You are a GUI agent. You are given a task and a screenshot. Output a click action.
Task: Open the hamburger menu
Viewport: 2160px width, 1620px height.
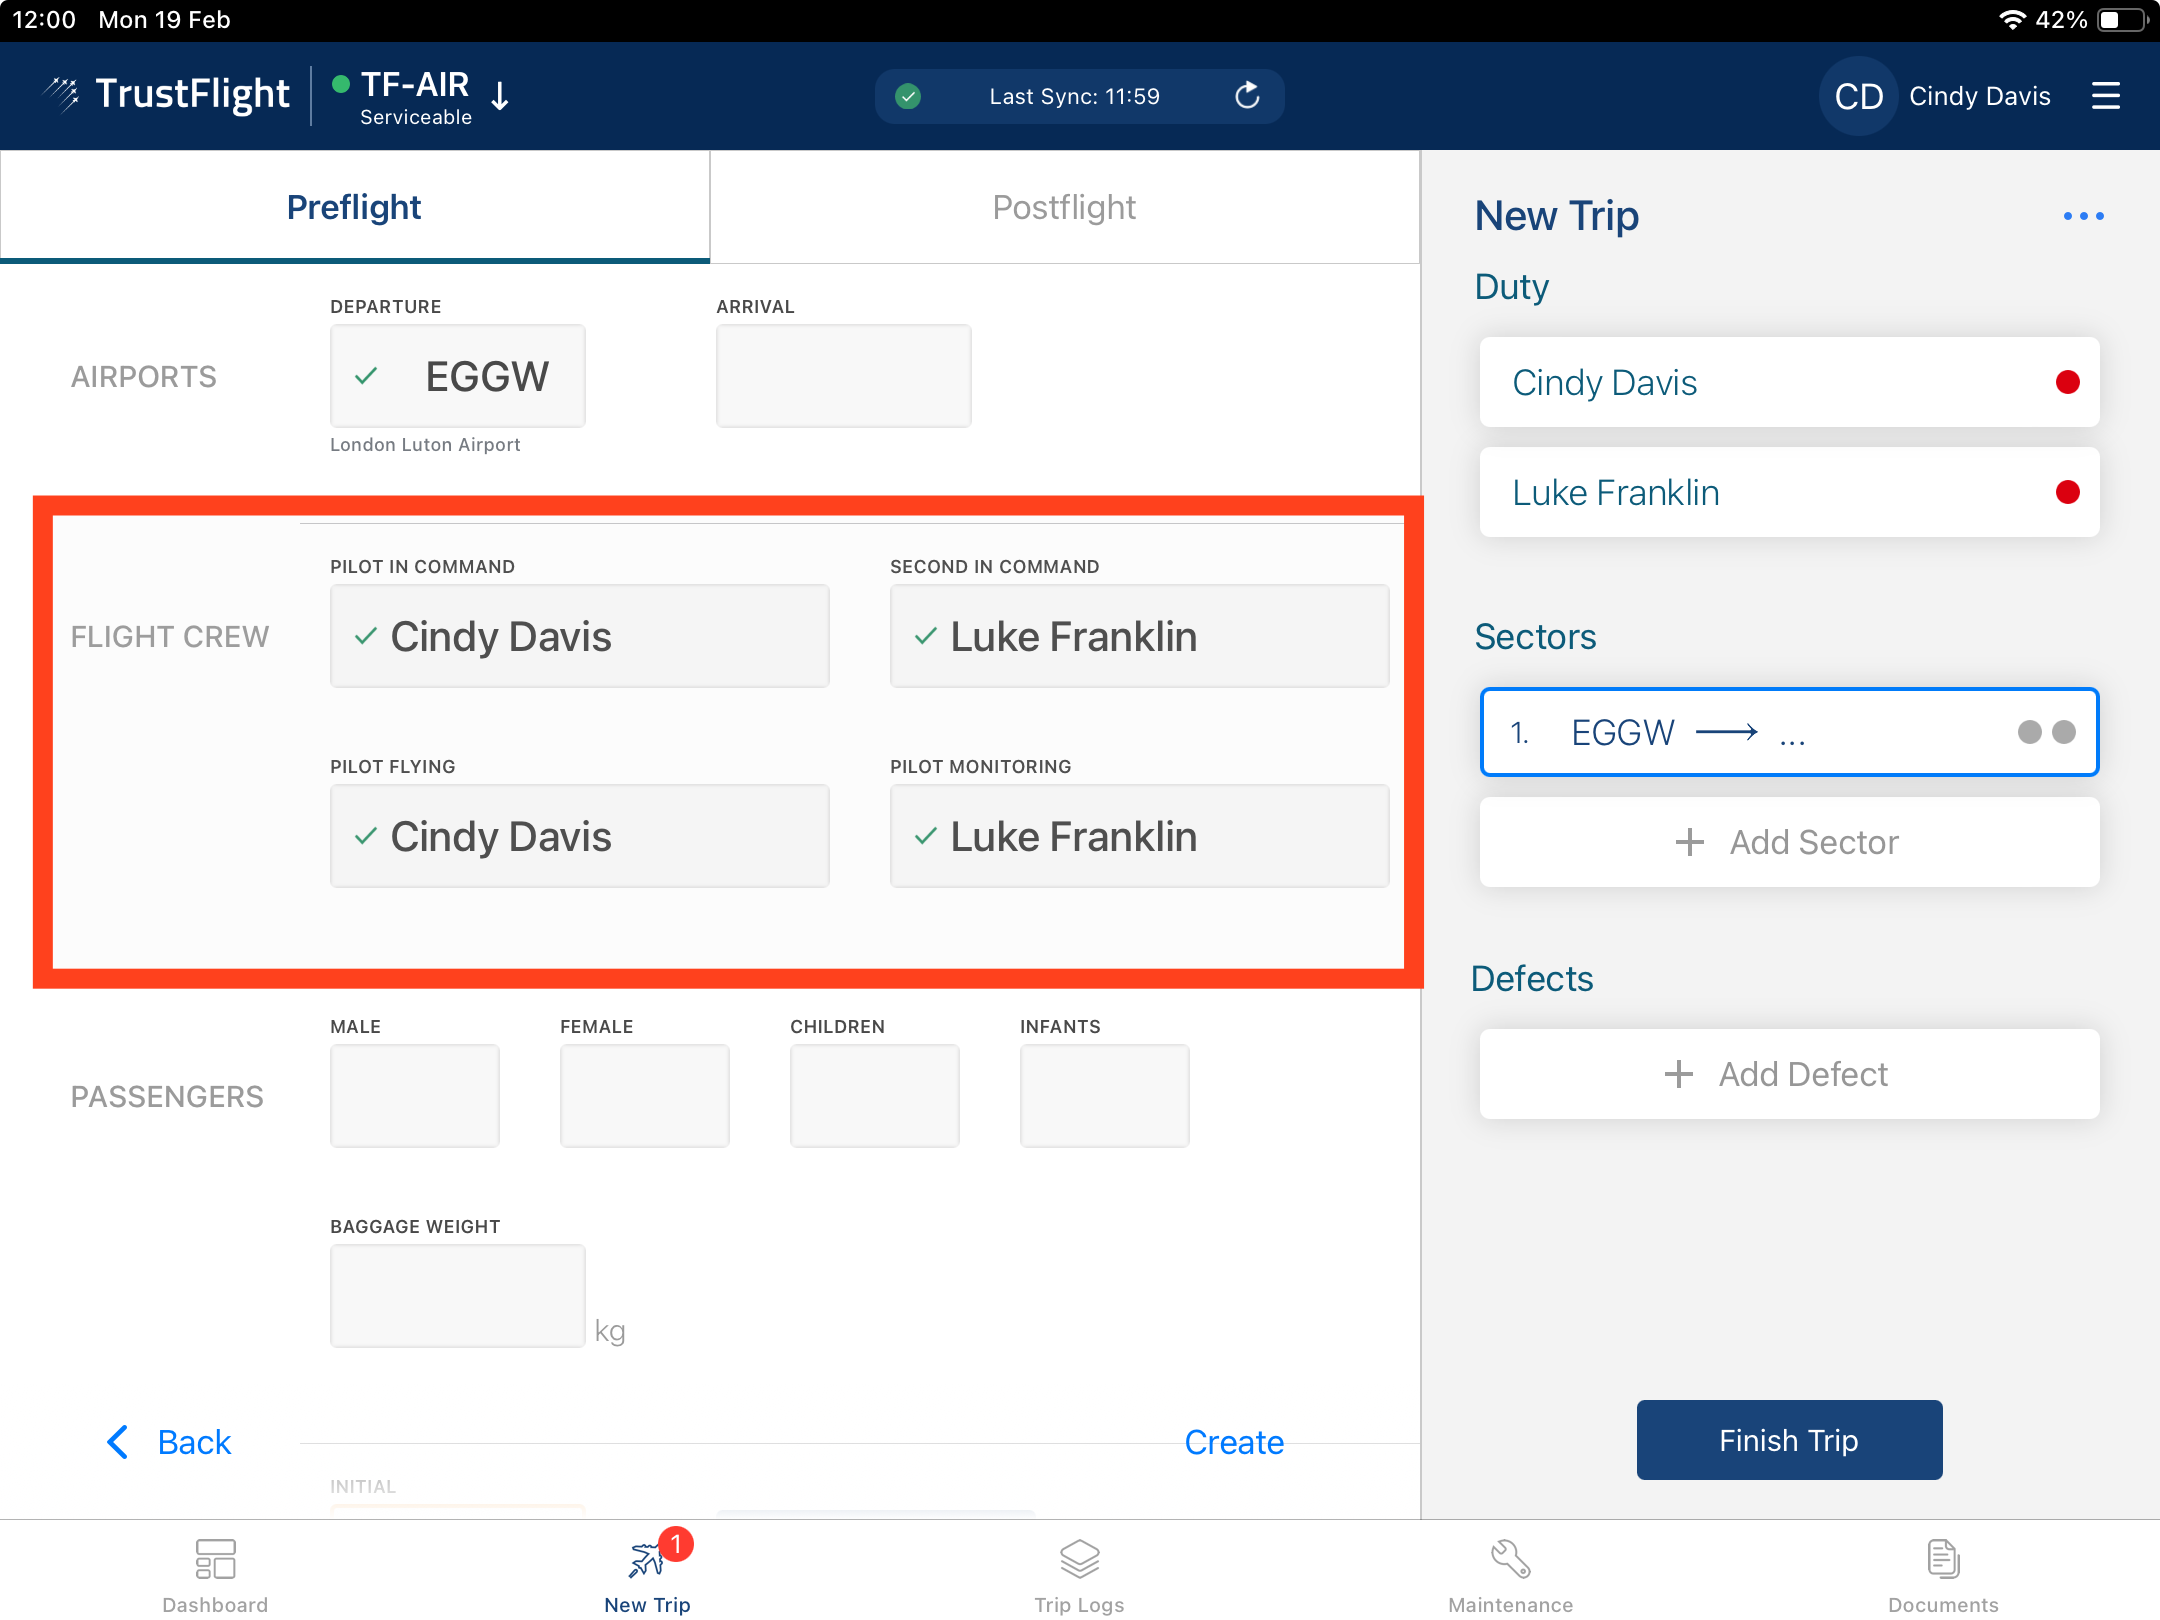(x=2105, y=96)
